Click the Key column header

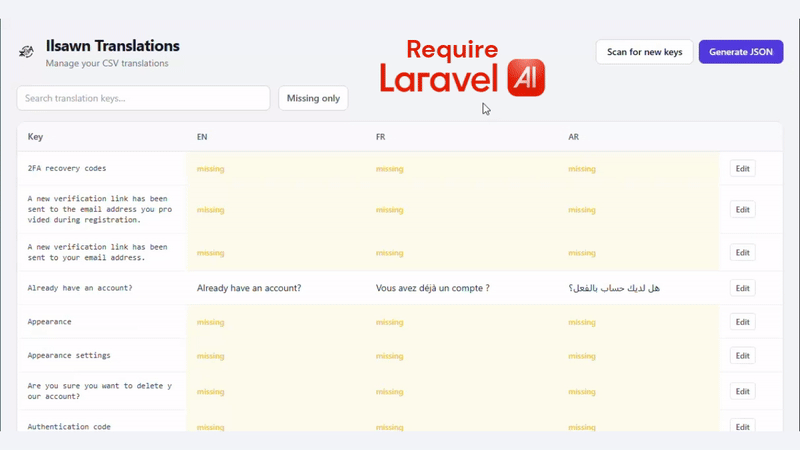[35, 137]
